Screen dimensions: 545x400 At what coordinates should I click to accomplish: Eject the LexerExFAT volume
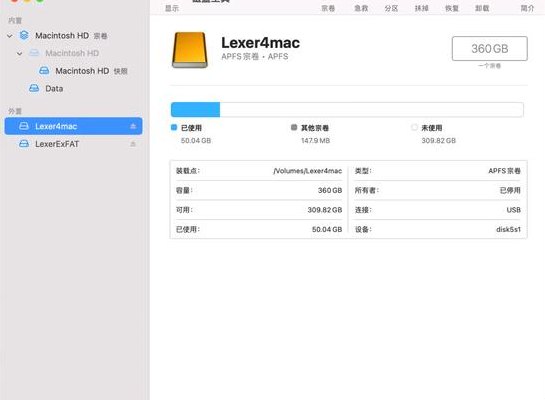point(133,144)
